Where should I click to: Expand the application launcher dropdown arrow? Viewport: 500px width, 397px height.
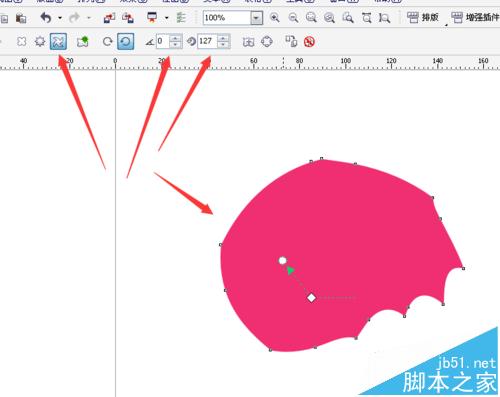click(167, 18)
